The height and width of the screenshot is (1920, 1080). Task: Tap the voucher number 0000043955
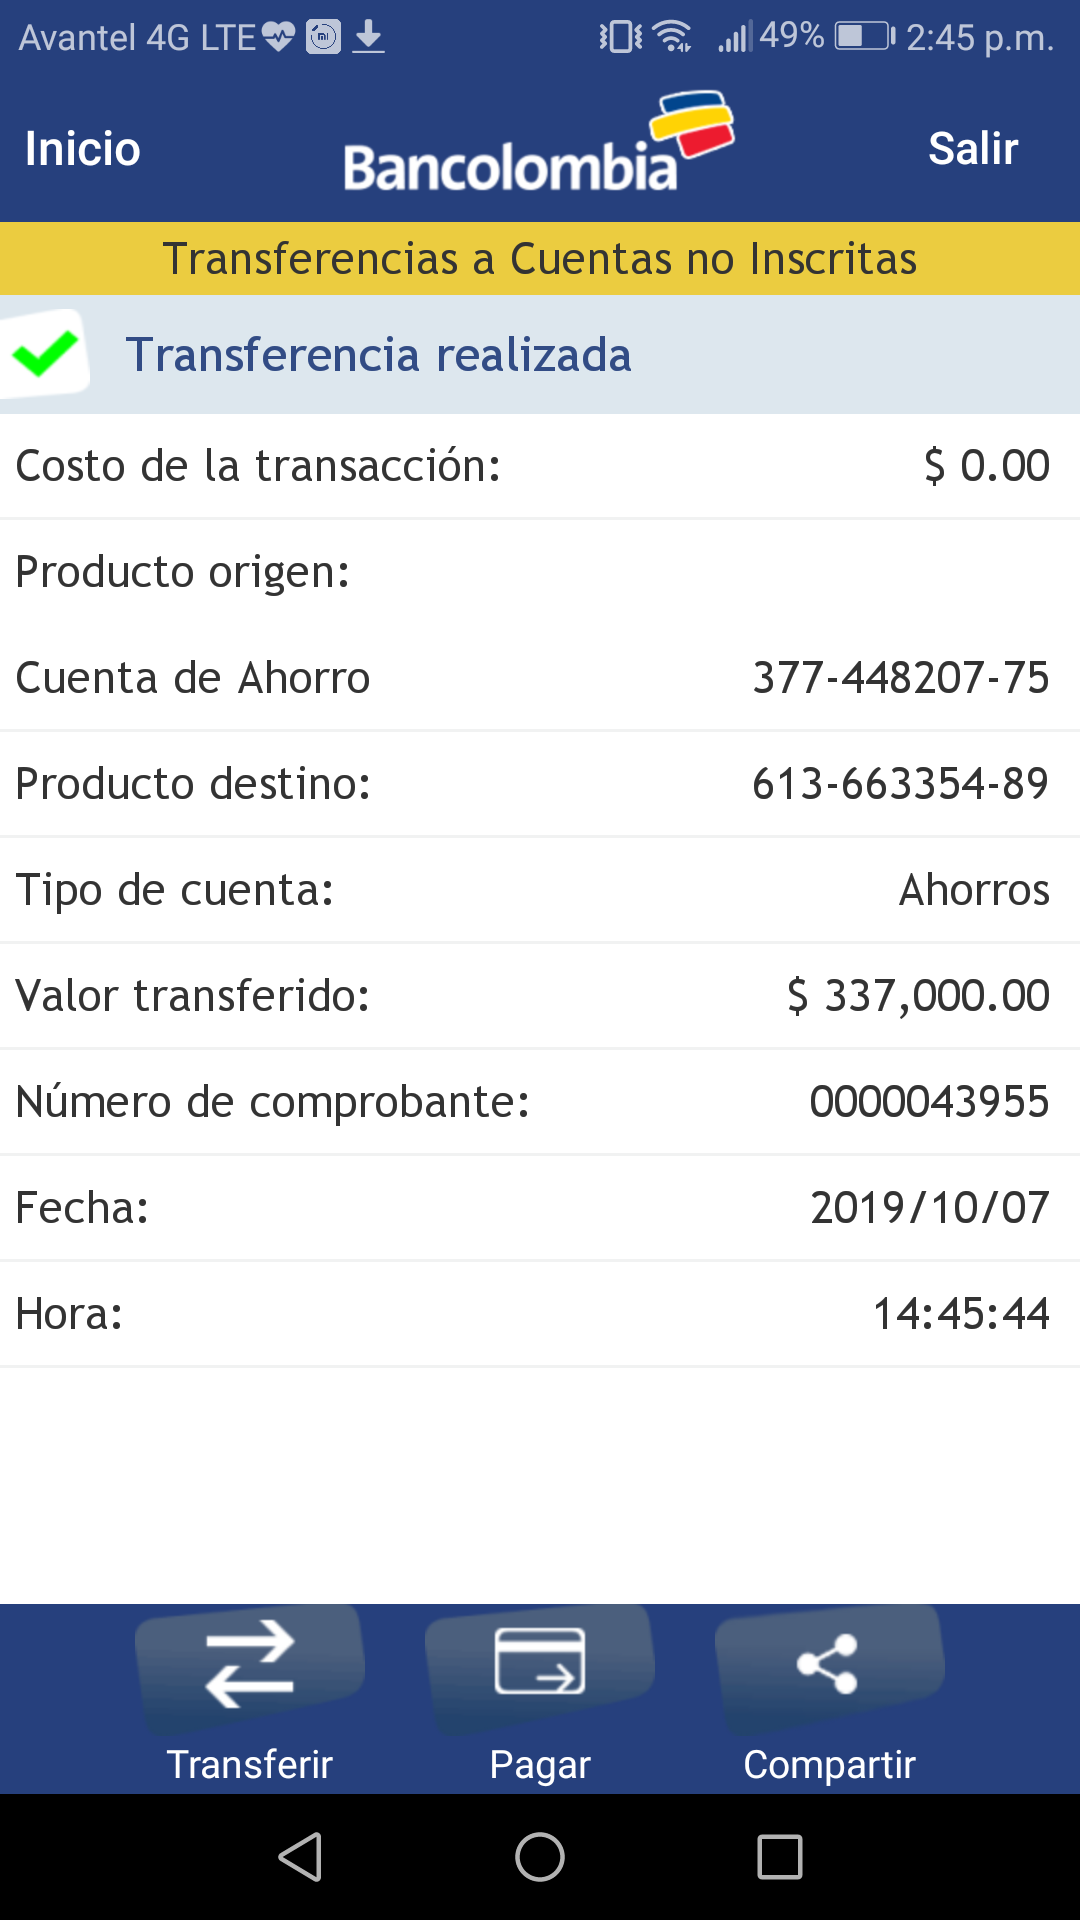929,1102
